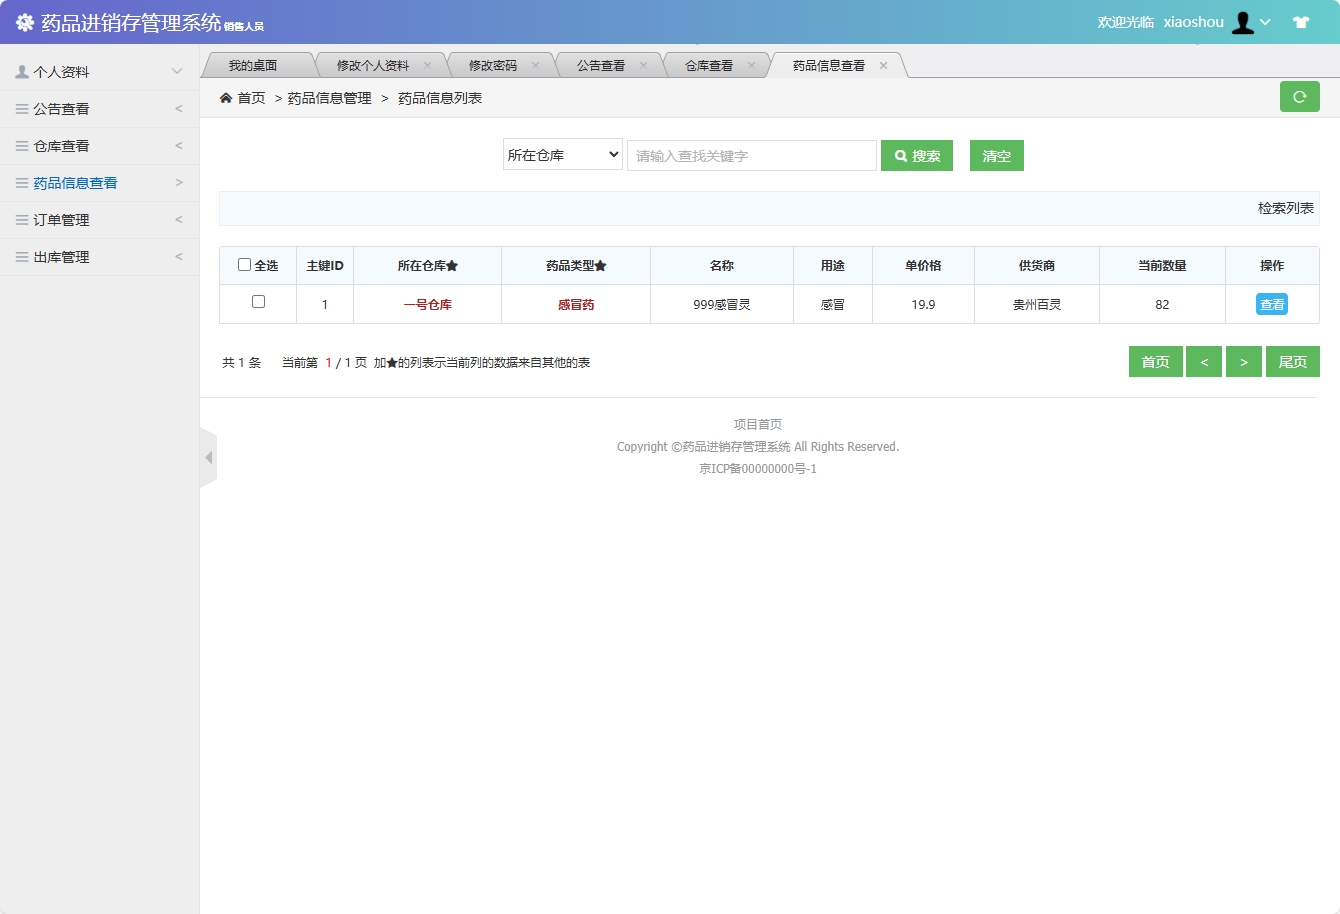Click the theme shirt icon top right
The image size is (1340, 914).
click(x=1301, y=21)
